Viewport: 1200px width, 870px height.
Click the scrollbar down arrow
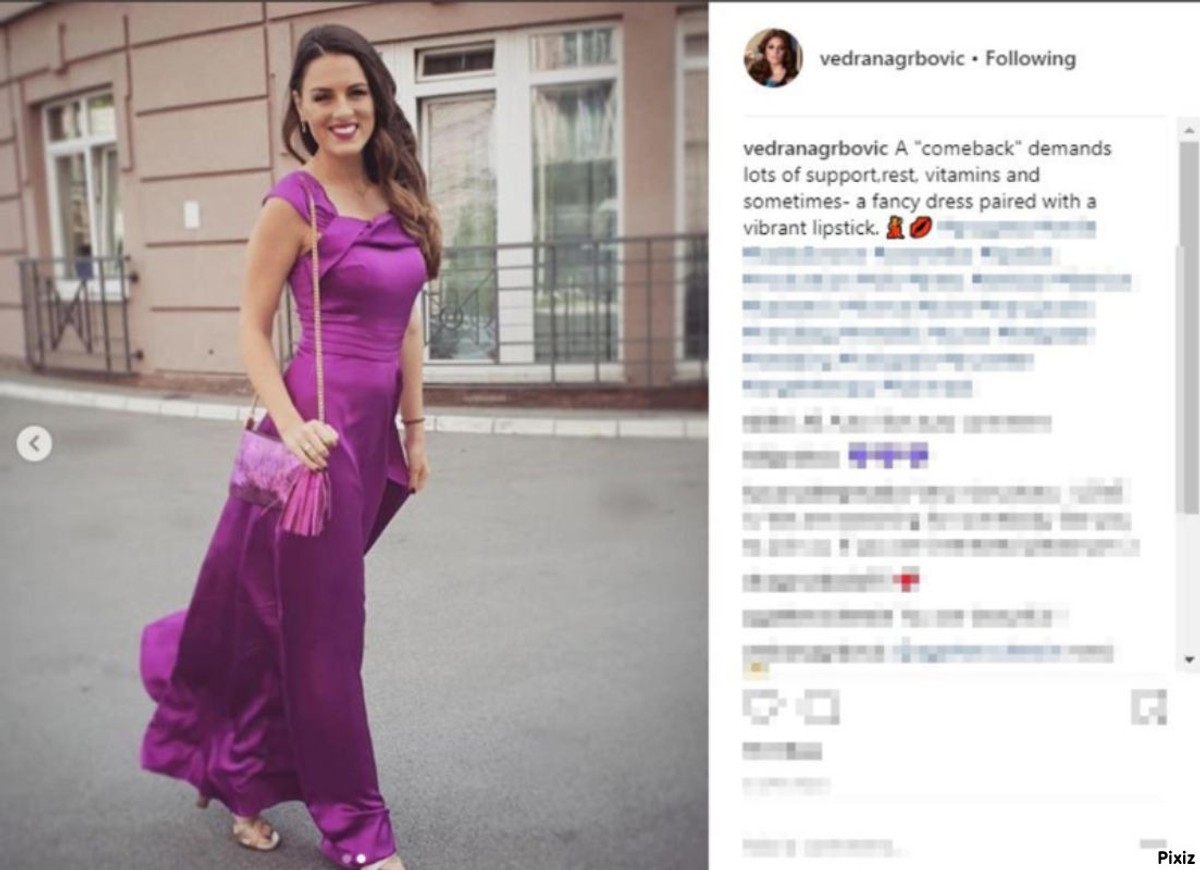[1189, 659]
